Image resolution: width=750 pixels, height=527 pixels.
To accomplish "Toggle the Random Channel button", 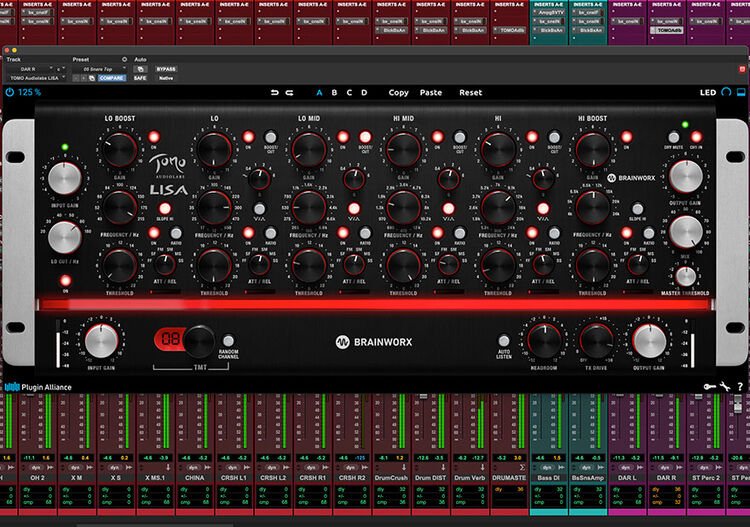I will pyautogui.click(x=229, y=340).
